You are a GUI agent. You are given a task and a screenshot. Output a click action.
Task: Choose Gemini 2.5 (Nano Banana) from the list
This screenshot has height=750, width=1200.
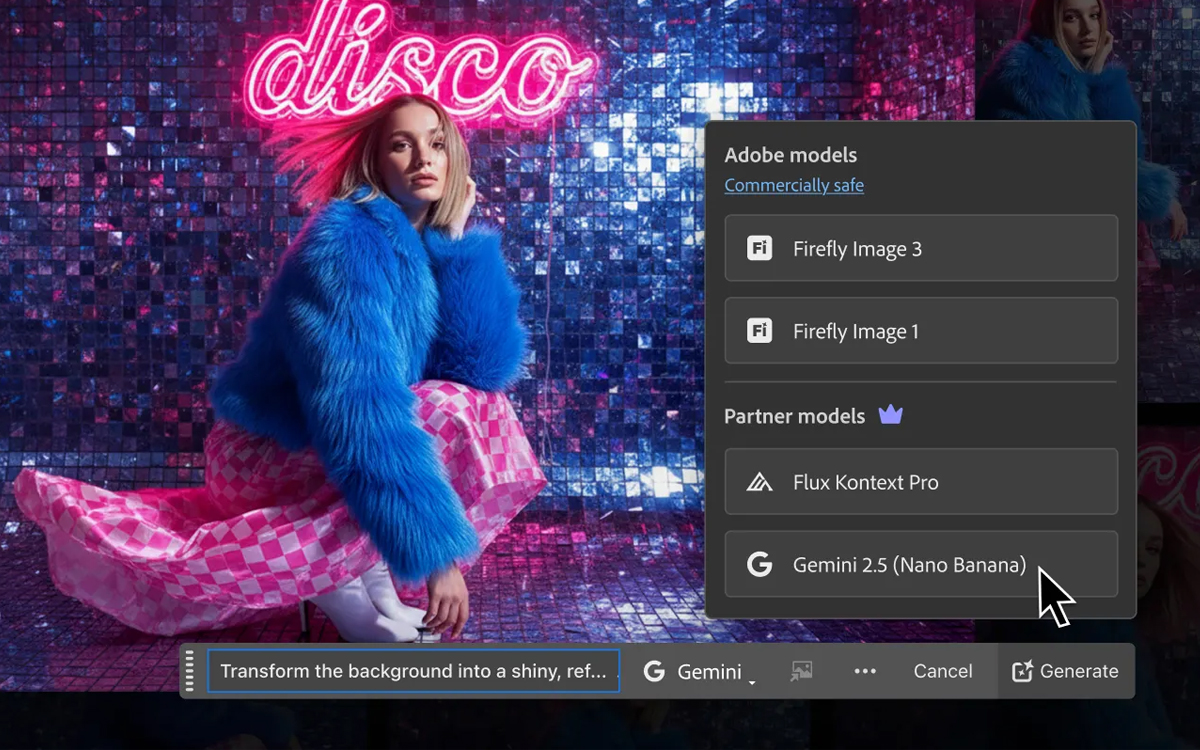point(920,564)
